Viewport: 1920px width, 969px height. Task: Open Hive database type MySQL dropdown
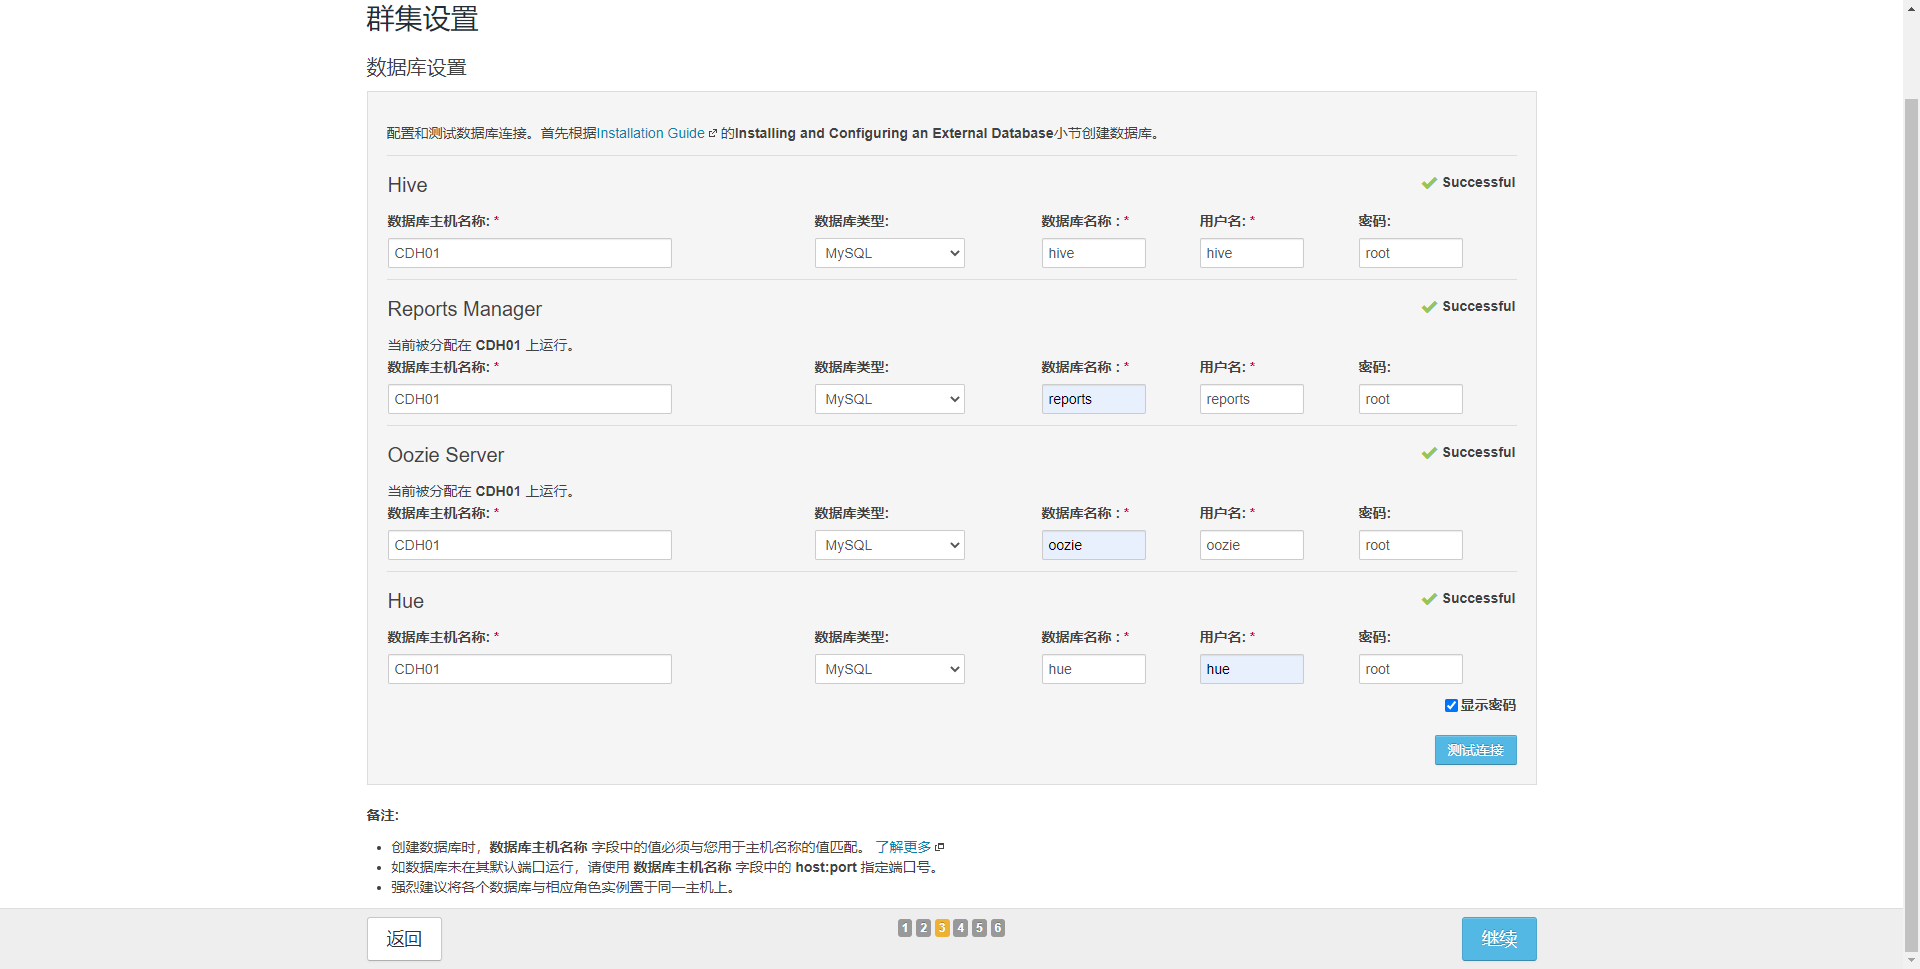(889, 253)
